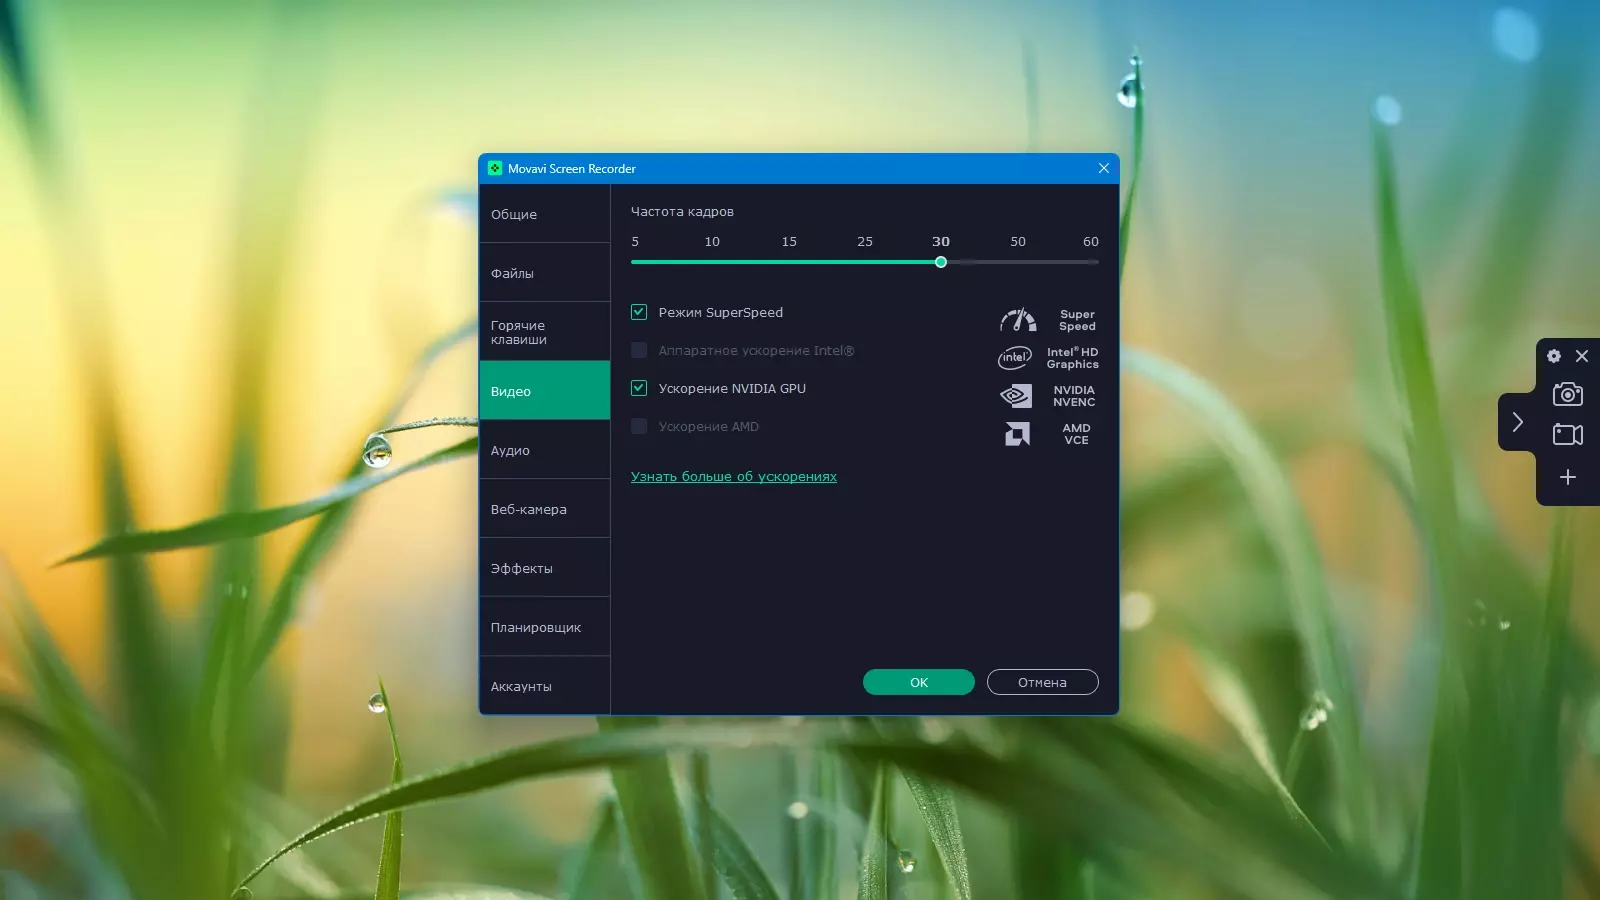Confirm settings with the OK button
The width and height of the screenshot is (1600, 900).
[x=919, y=682]
